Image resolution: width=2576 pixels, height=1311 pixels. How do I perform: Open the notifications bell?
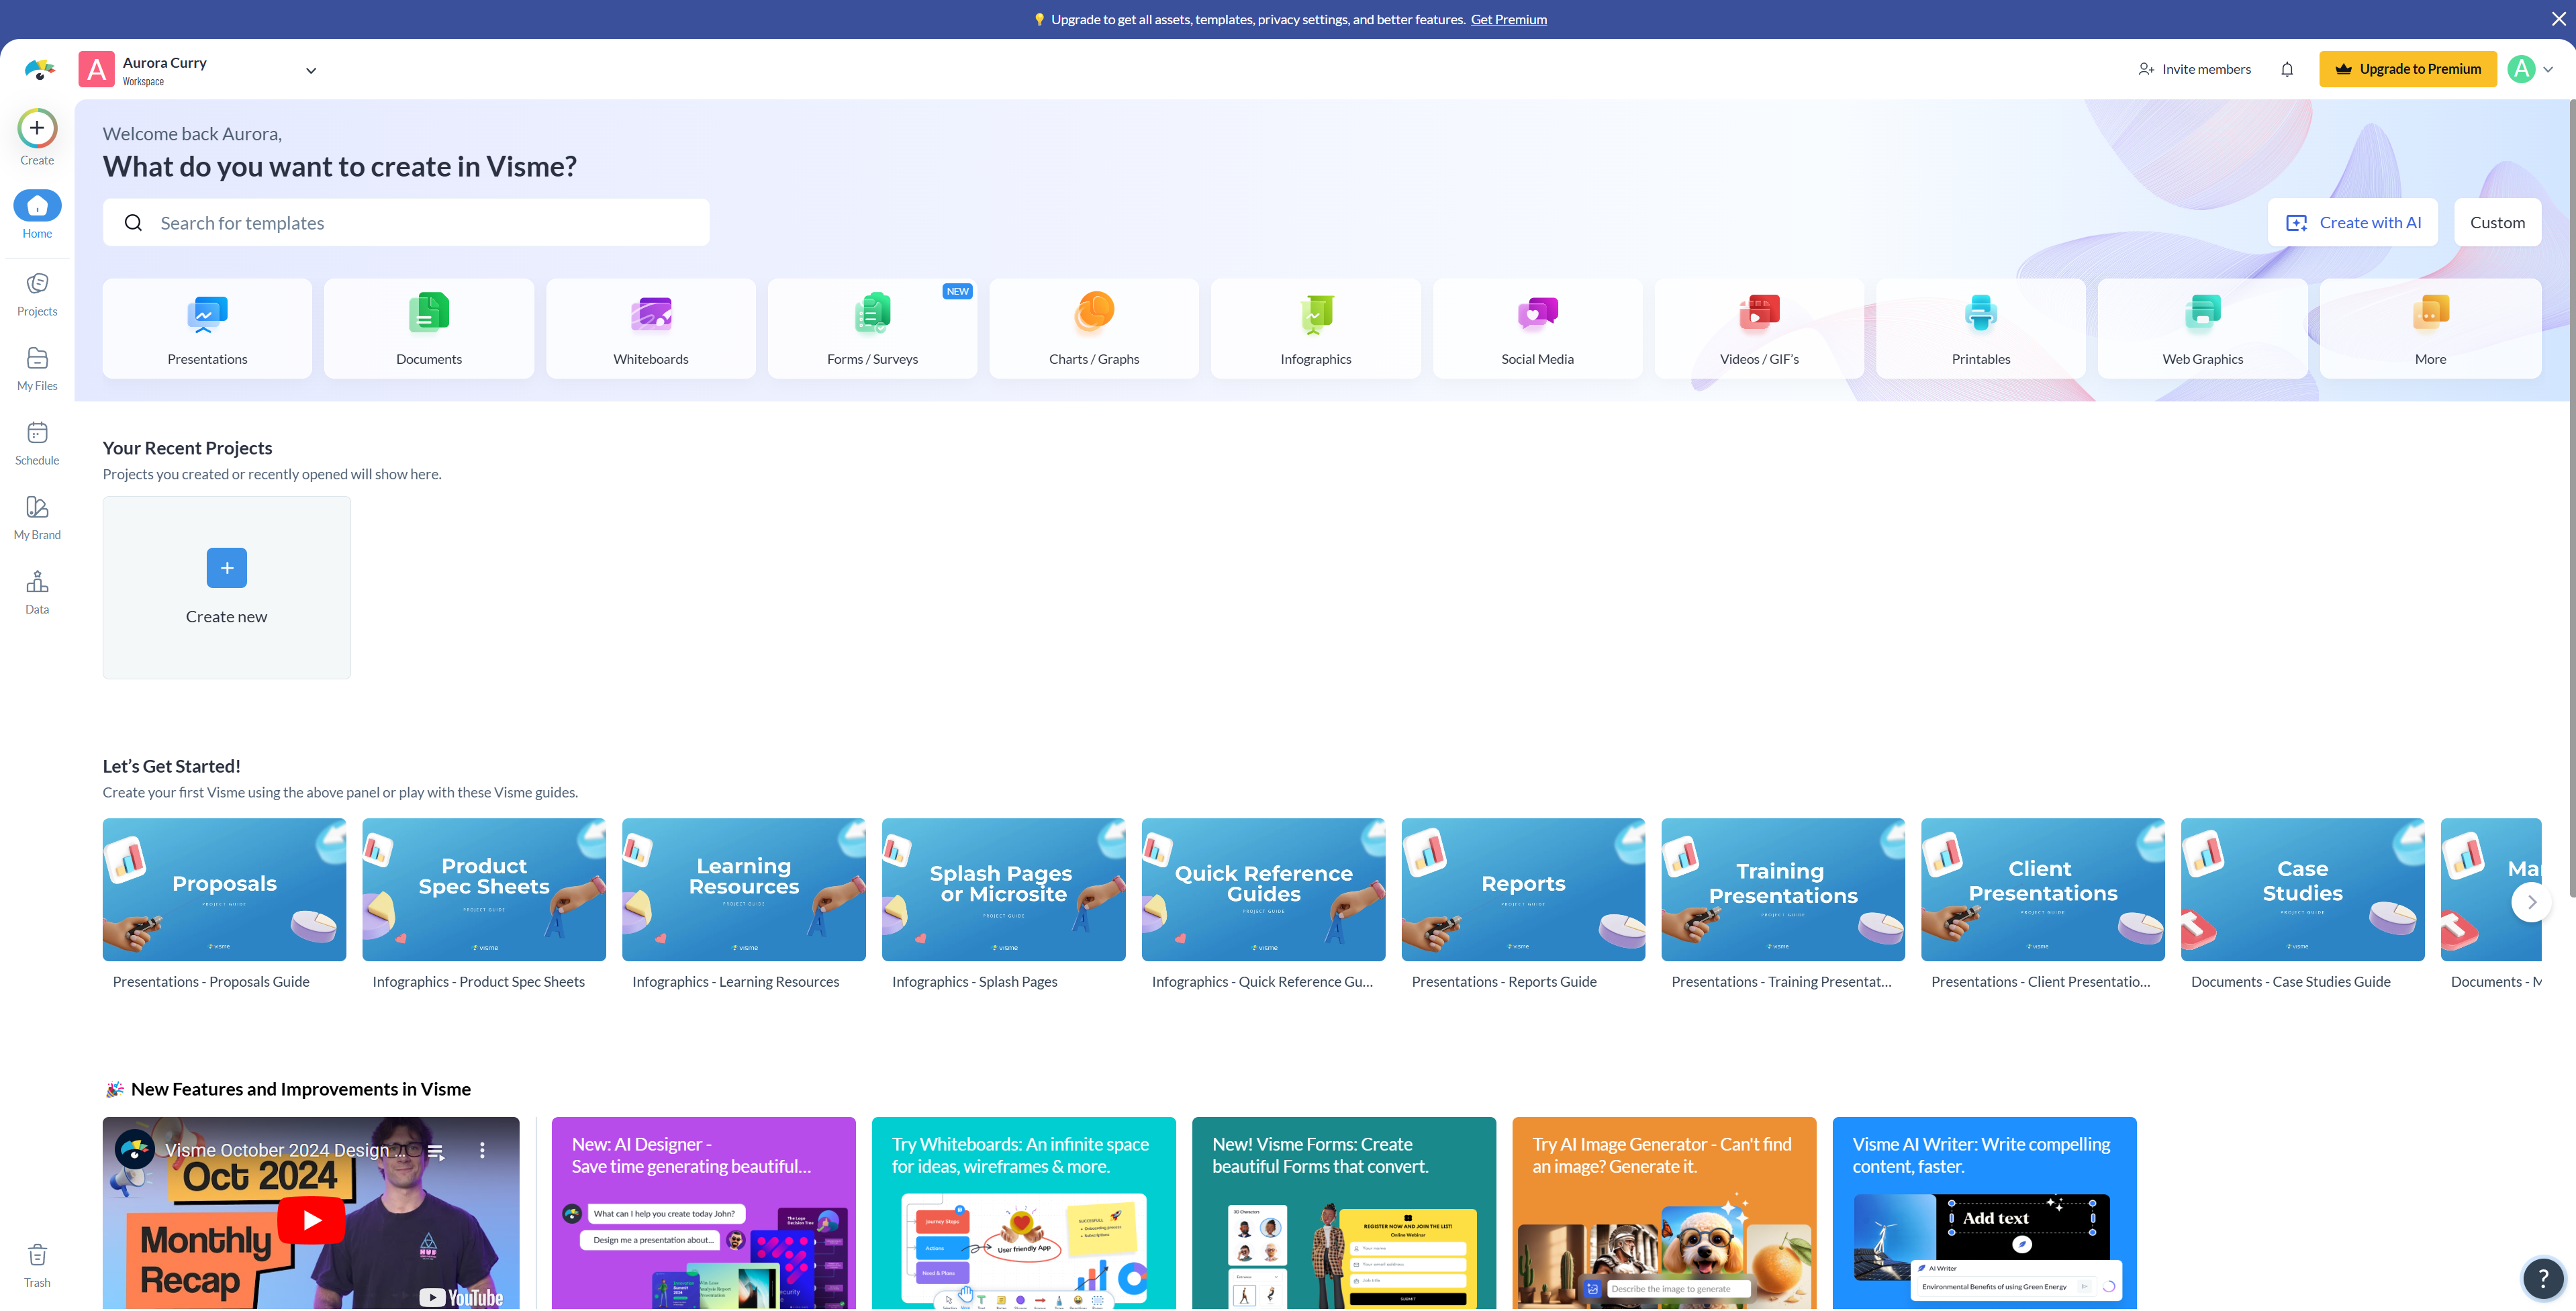click(2287, 69)
